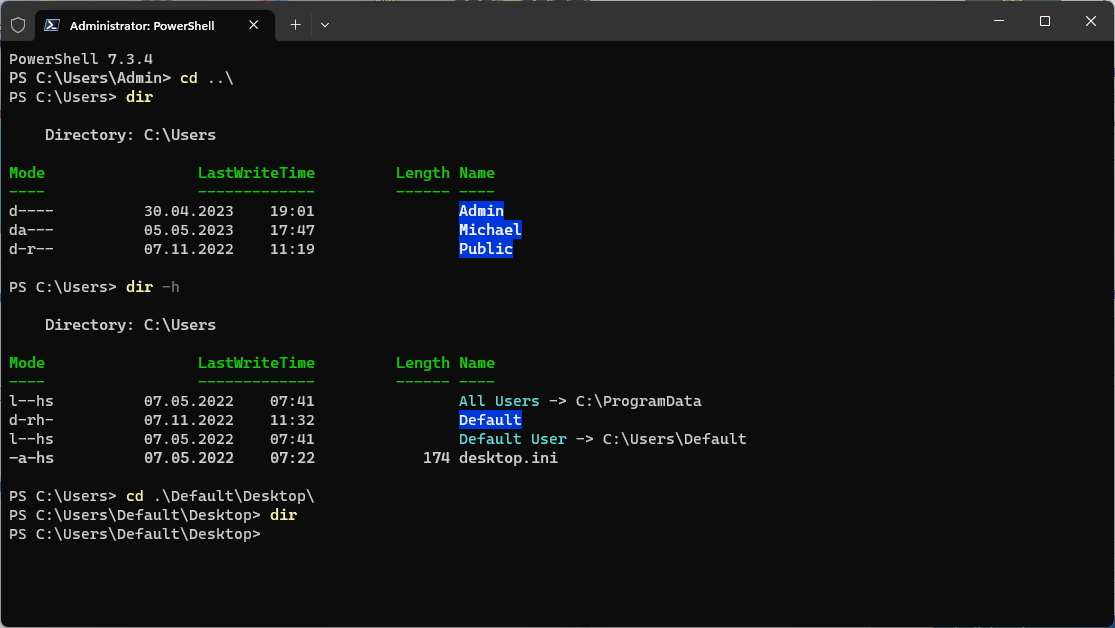Viewport: 1115px width, 628px height.
Task: Click the last prompt C:\Users\Default\Desktop>
Action: [x=135, y=534]
